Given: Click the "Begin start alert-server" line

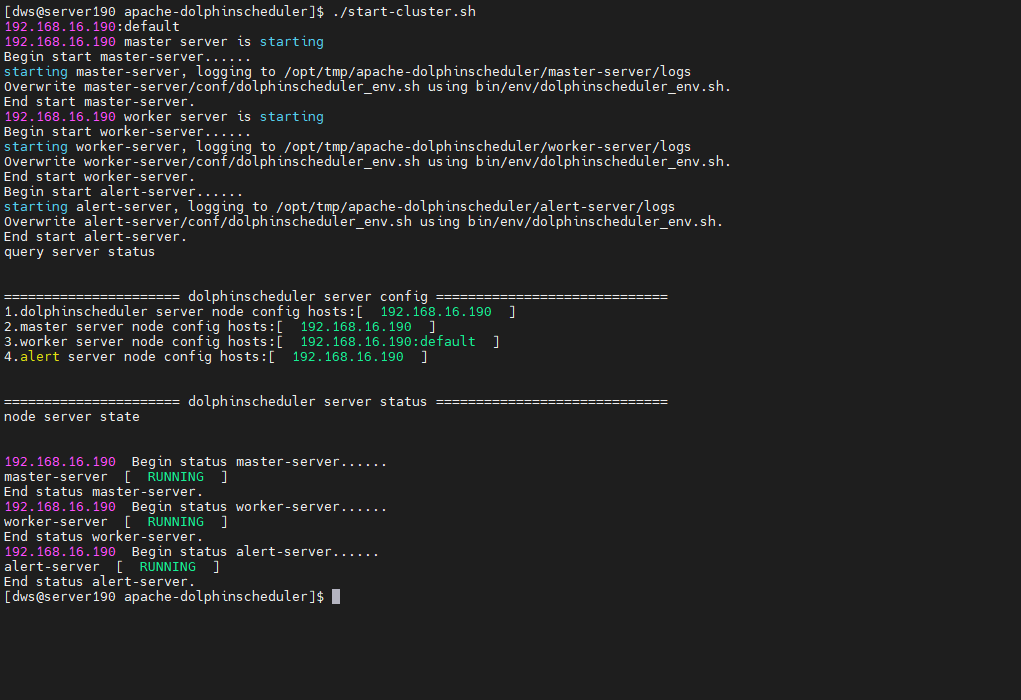Looking at the screenshot, I should (x=123, y=192).
